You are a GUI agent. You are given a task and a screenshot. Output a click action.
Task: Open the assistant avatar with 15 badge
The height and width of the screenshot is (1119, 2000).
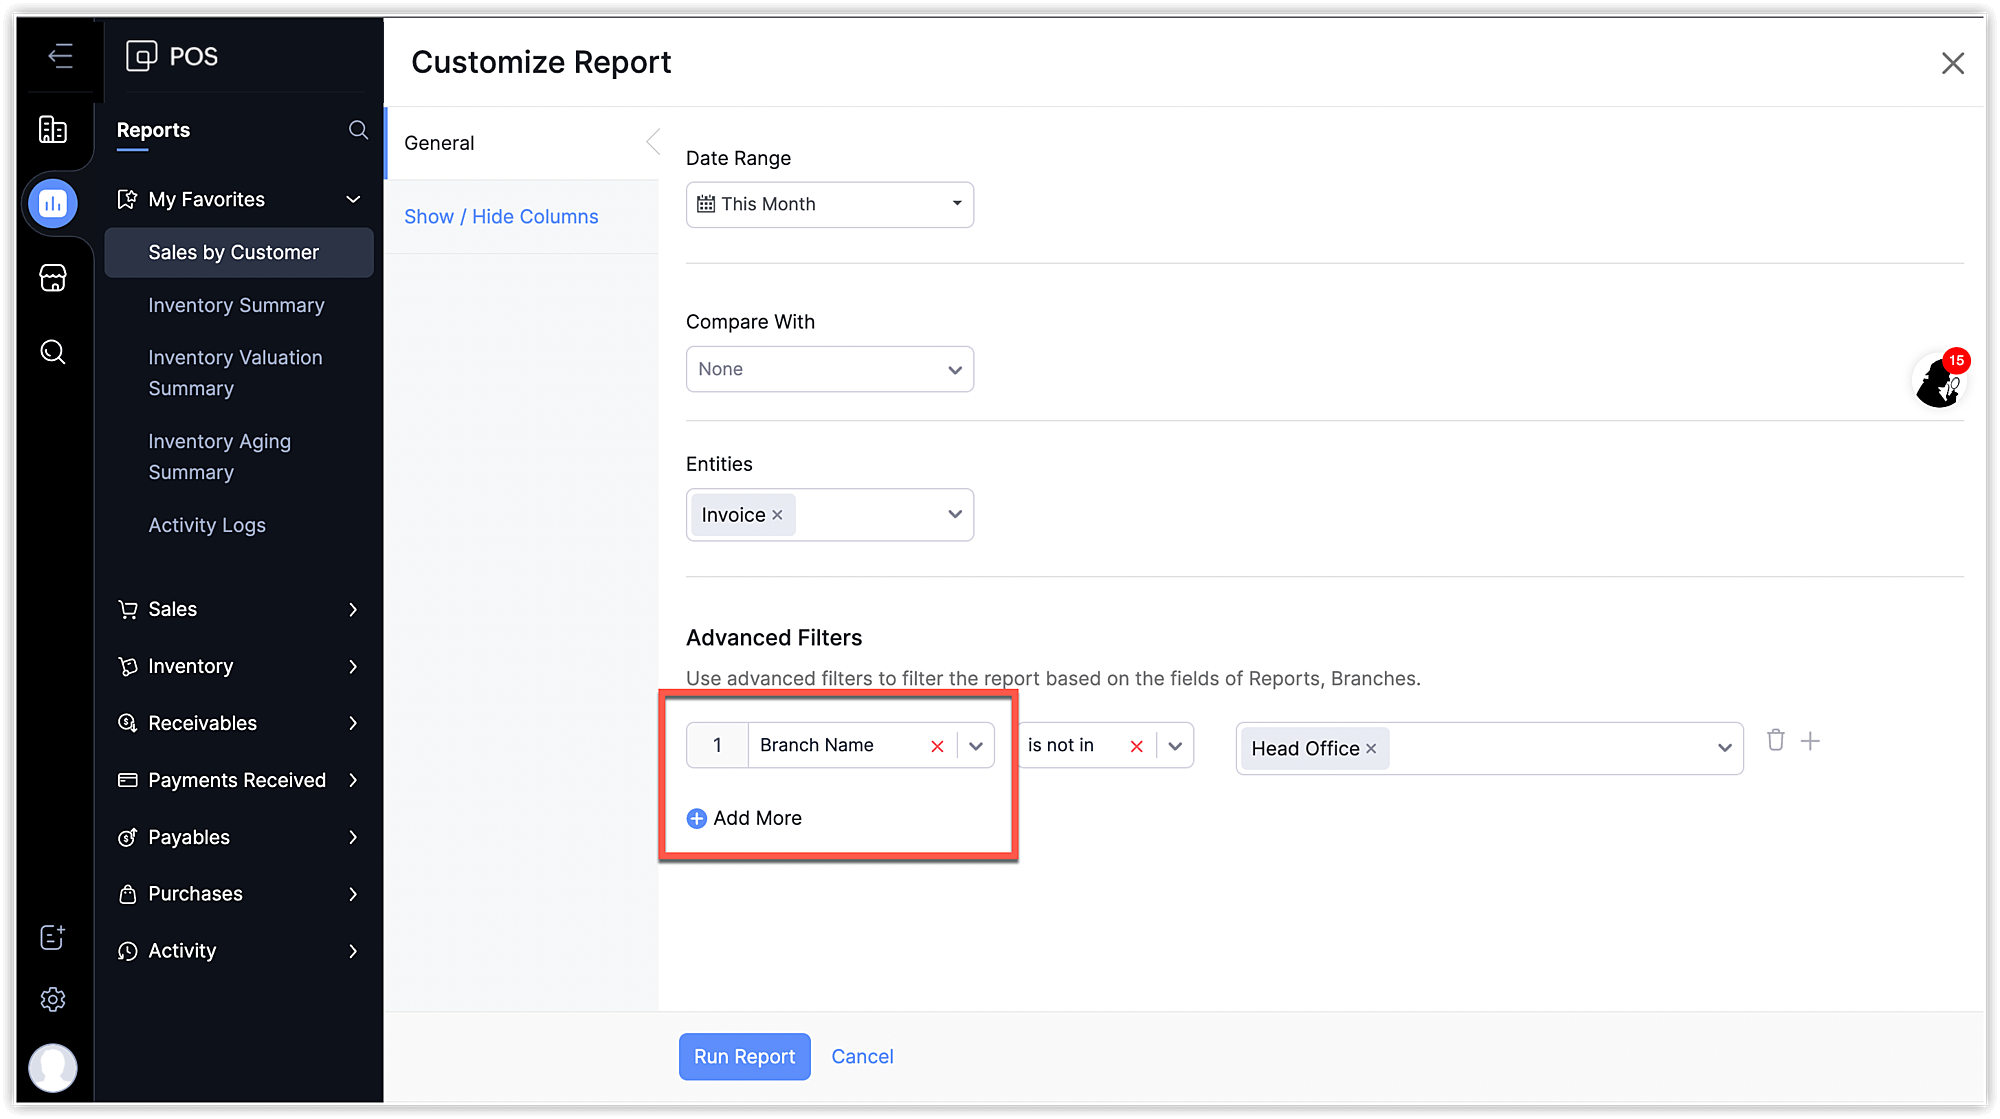tap(1939, 381)
